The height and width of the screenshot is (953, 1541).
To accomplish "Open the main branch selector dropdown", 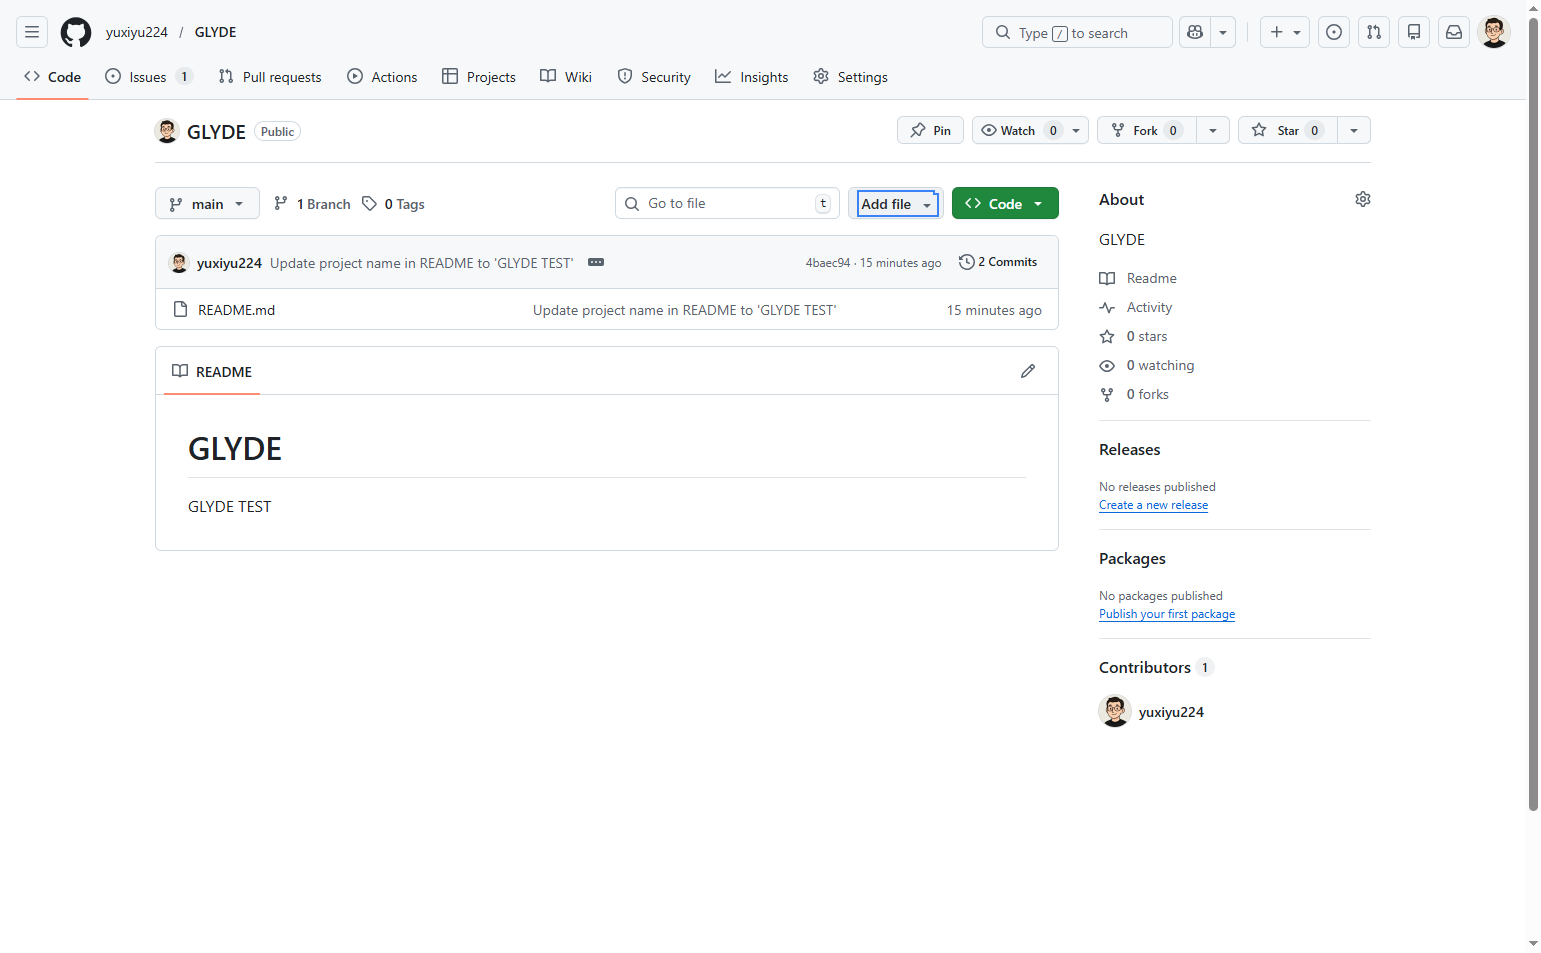I will tap(207, 203).
